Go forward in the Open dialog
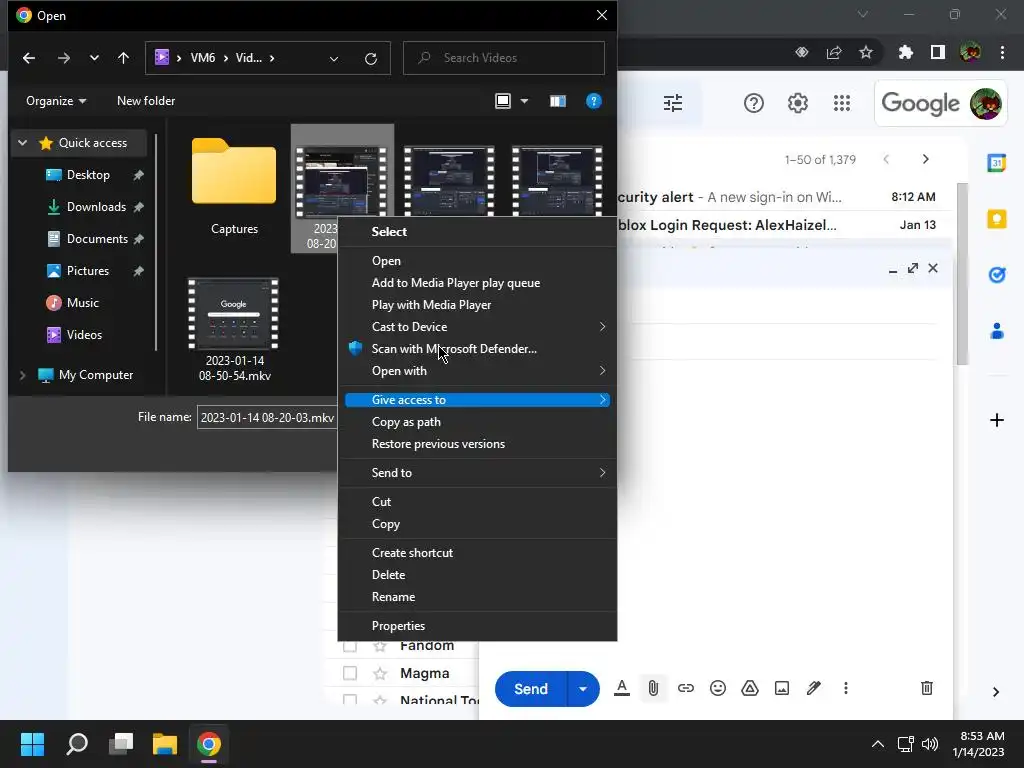Image resolution: width=1024 pixels, height=768 pixels. [63, 58]
